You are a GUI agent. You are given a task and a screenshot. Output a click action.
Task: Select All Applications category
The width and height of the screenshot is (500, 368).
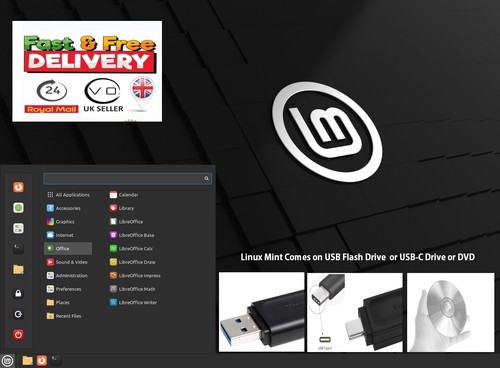(x=68, y=195)
